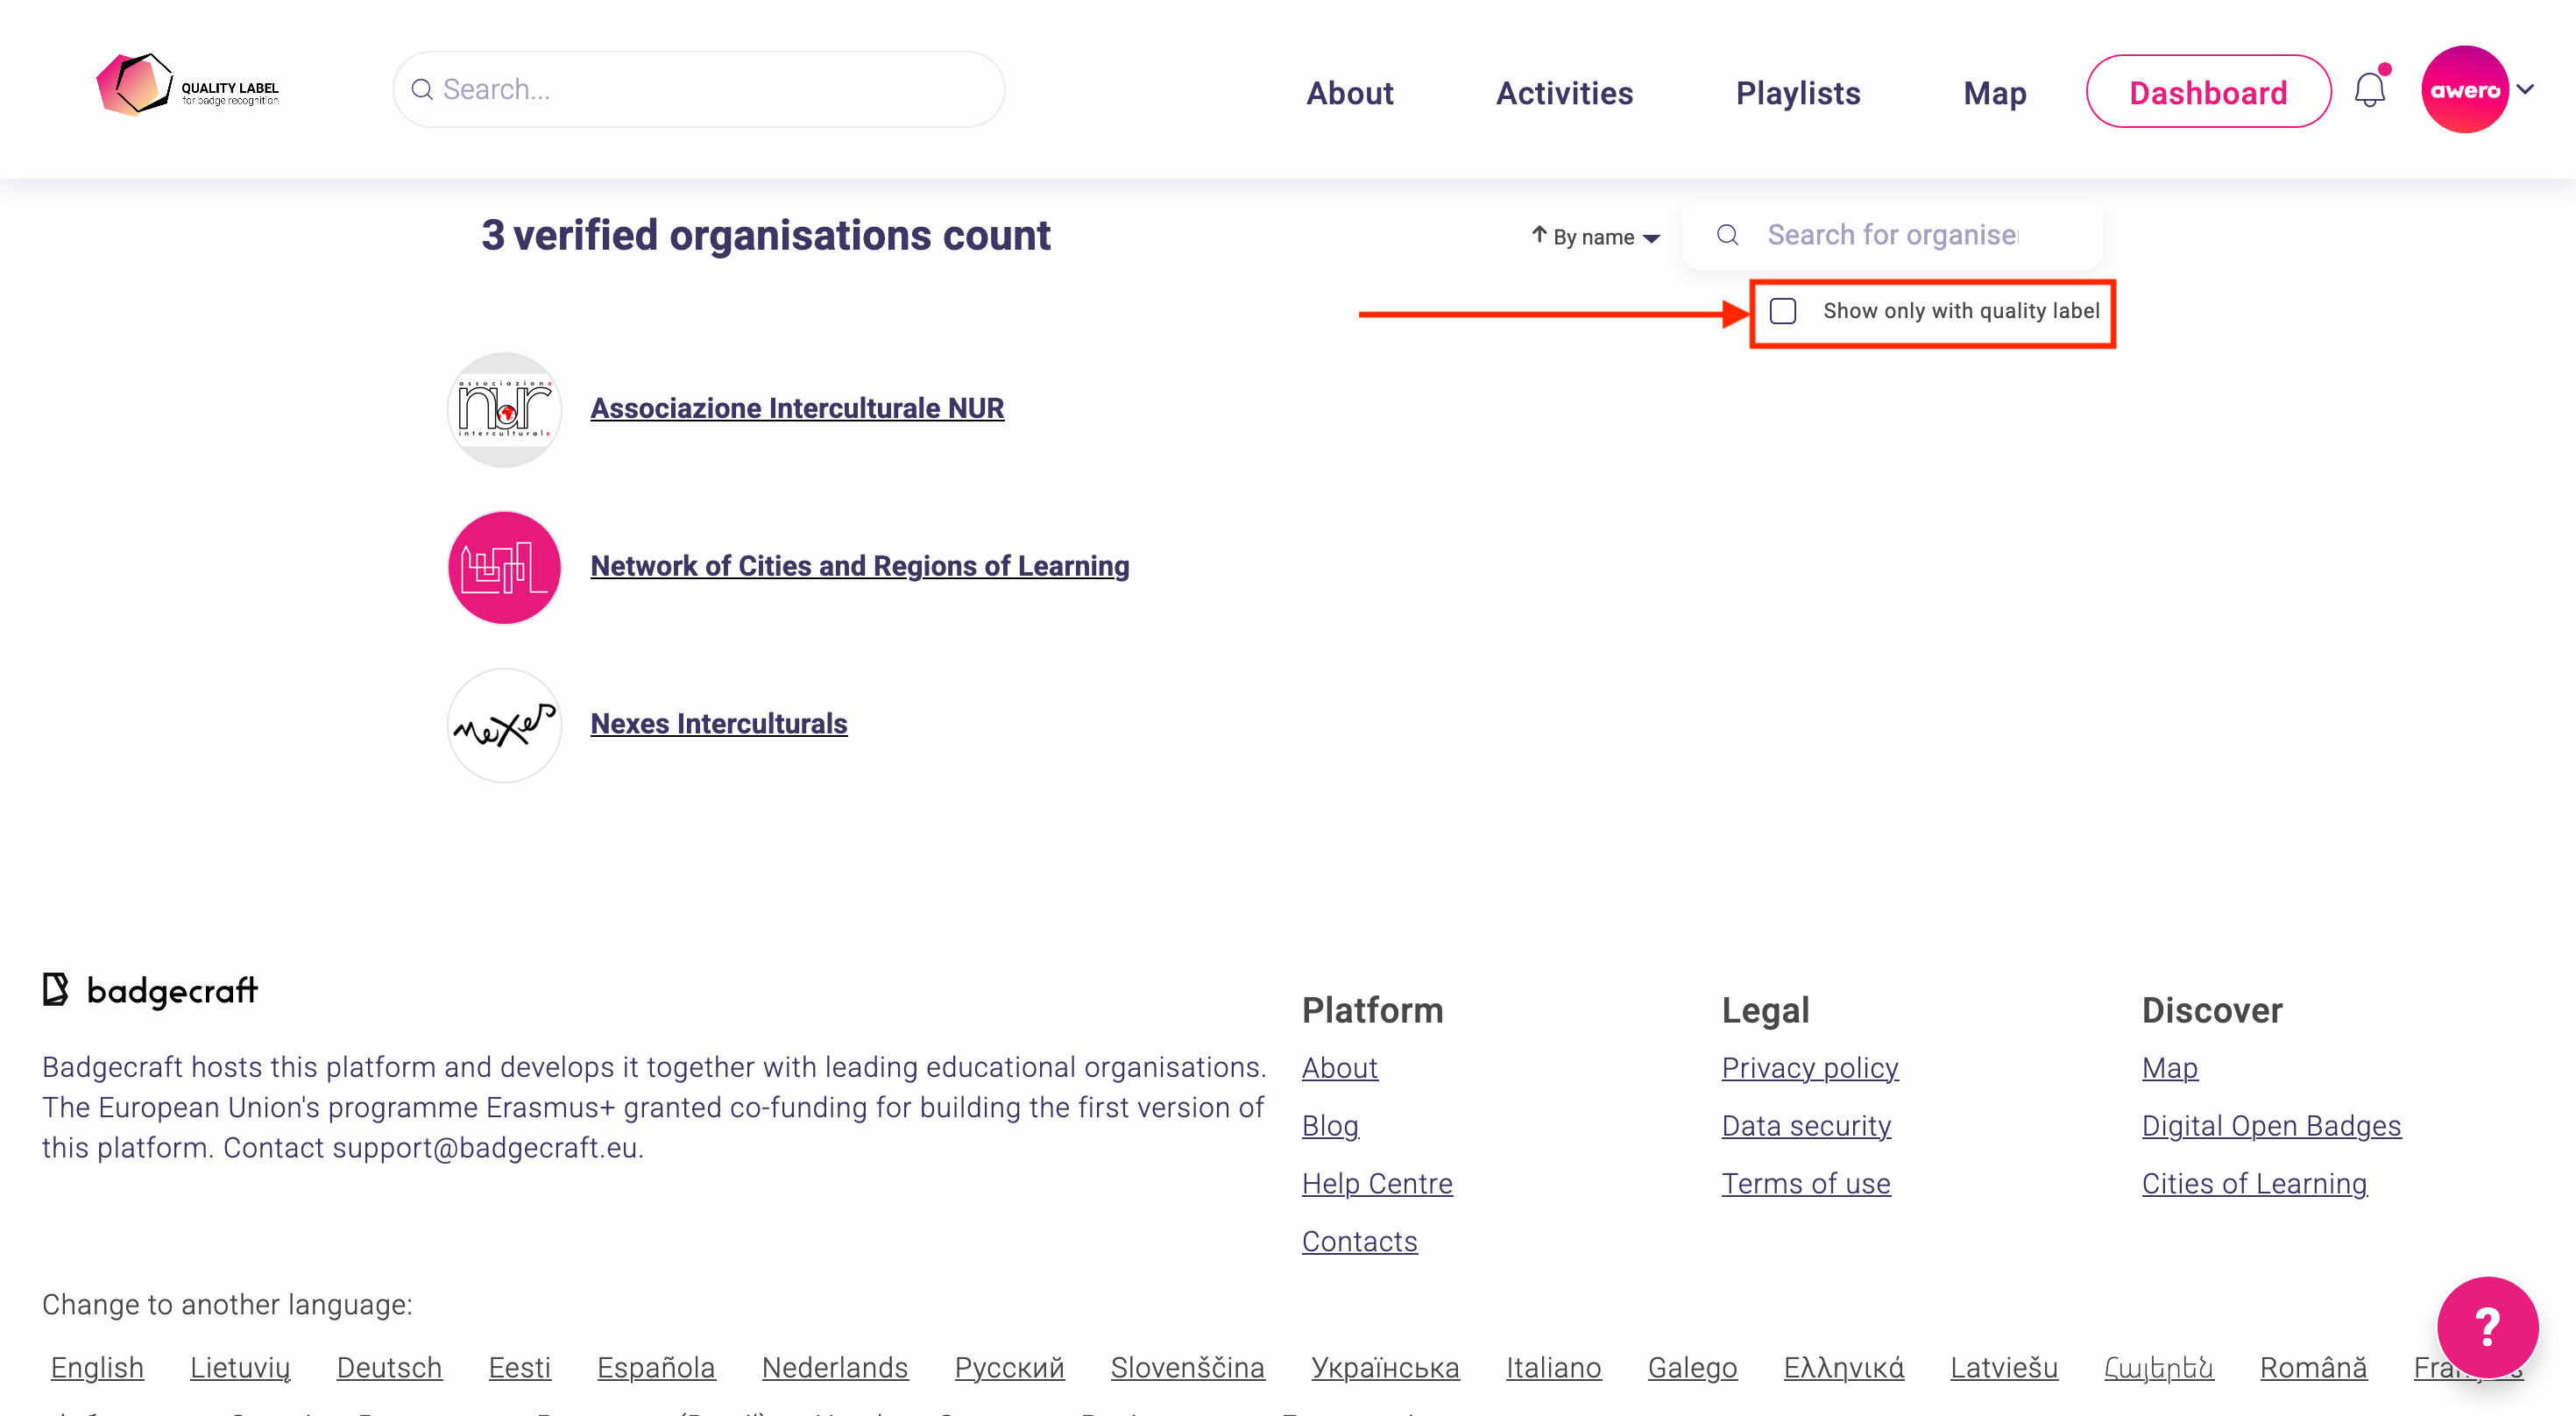
Task: Toggle the sort direction arrow
Action: tap(1539, 235)
